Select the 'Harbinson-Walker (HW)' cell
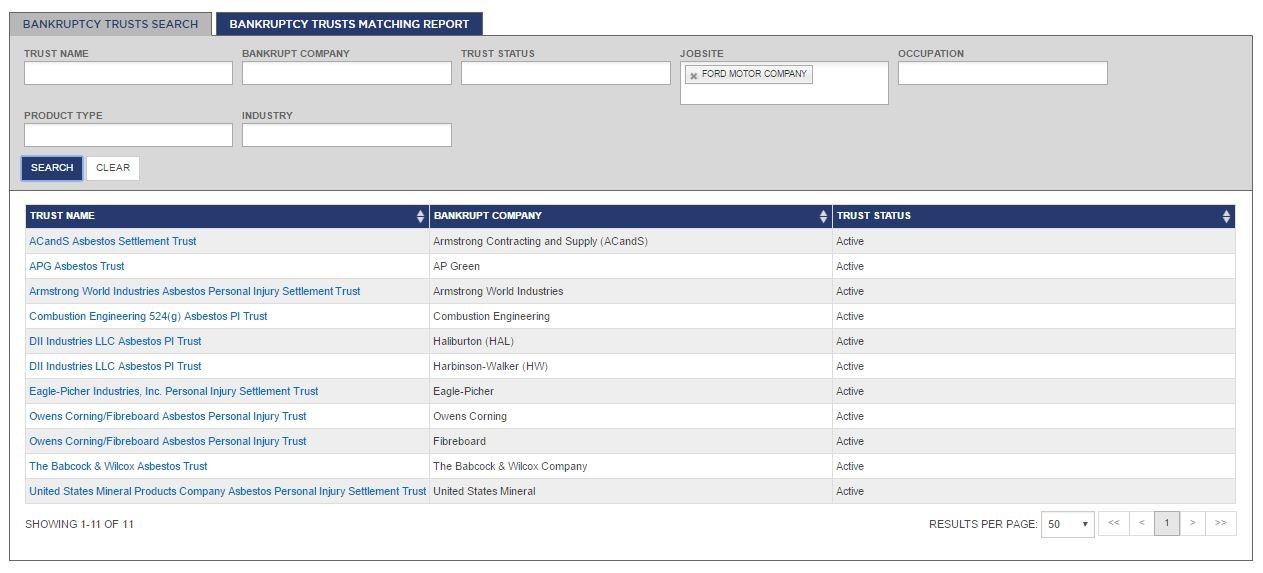The height and width of the screenshot is (573, 1263). point(630,366)
